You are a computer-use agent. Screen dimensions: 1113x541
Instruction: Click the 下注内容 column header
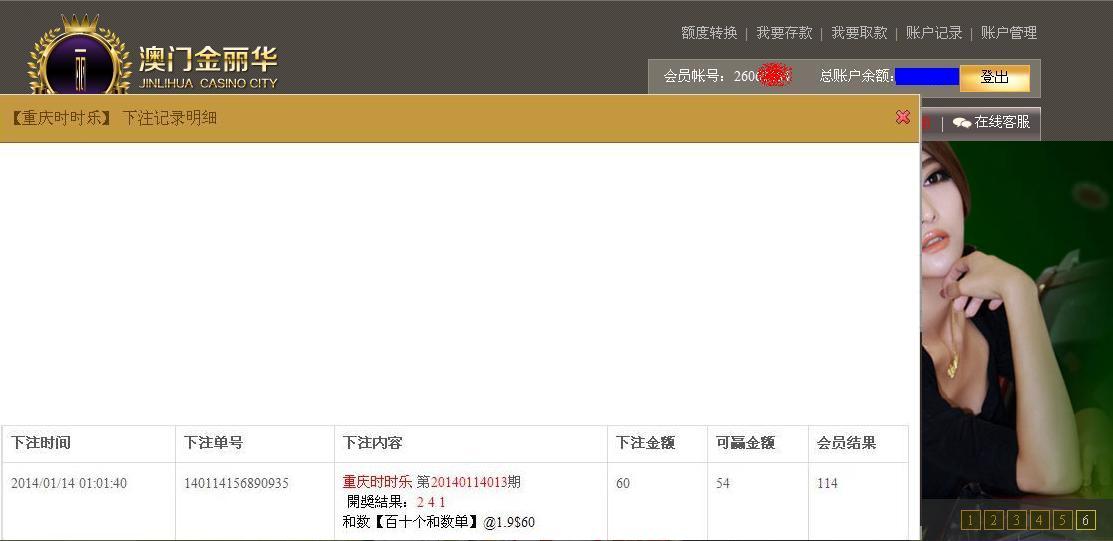(x=373, y=443)
